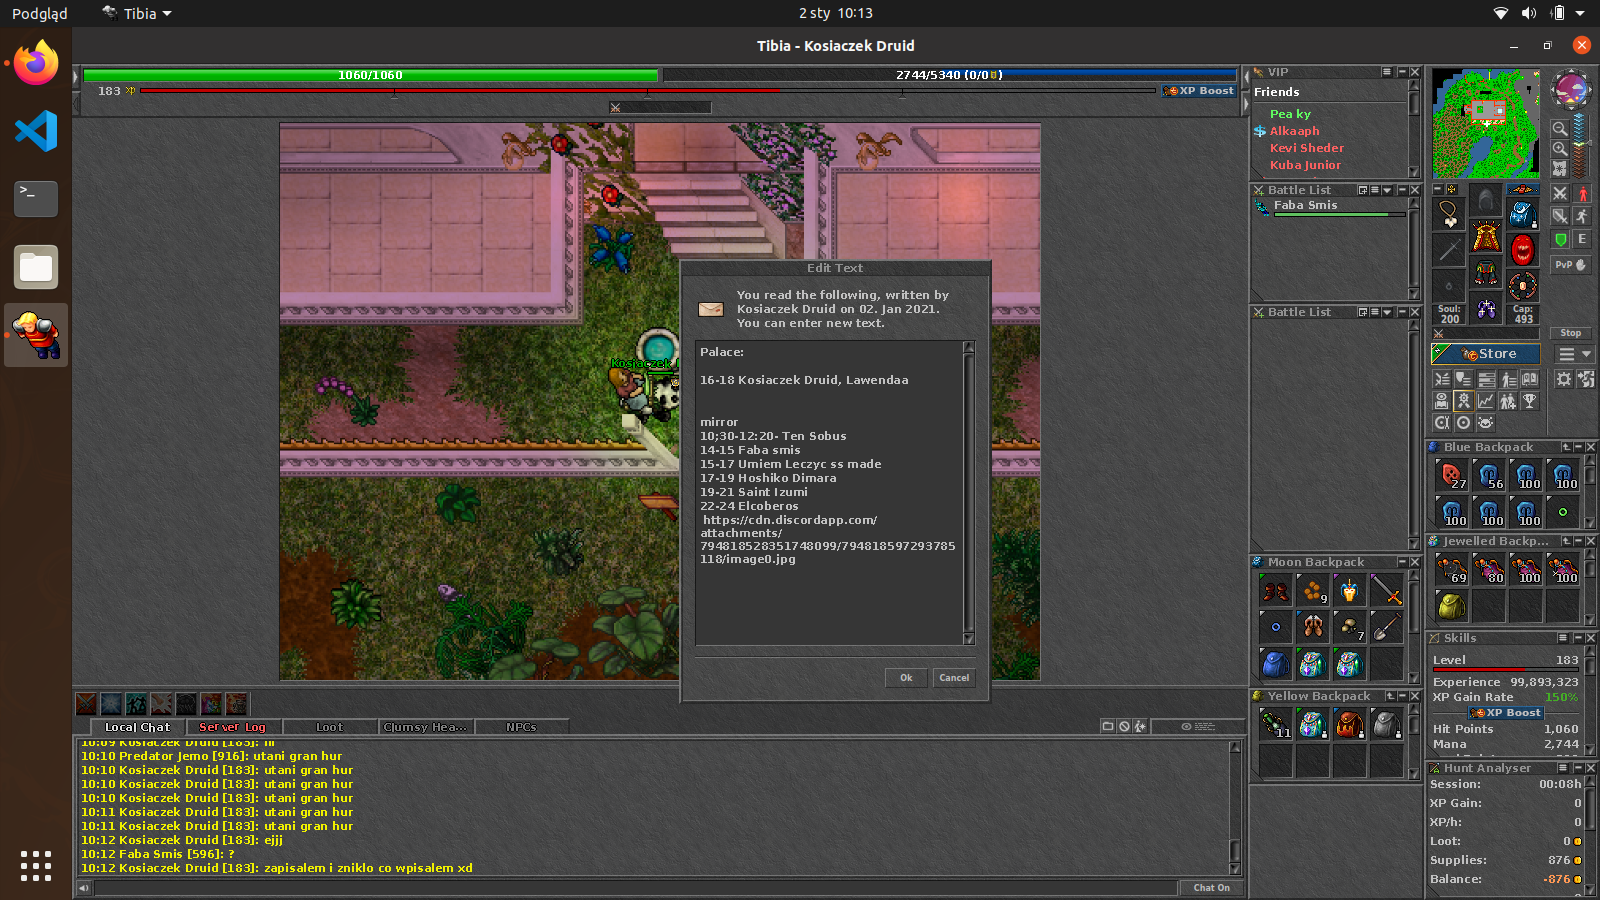This screenshot has height=900, width=1600.
Task: Click the logout exit icon
Action: point(1585,379)
